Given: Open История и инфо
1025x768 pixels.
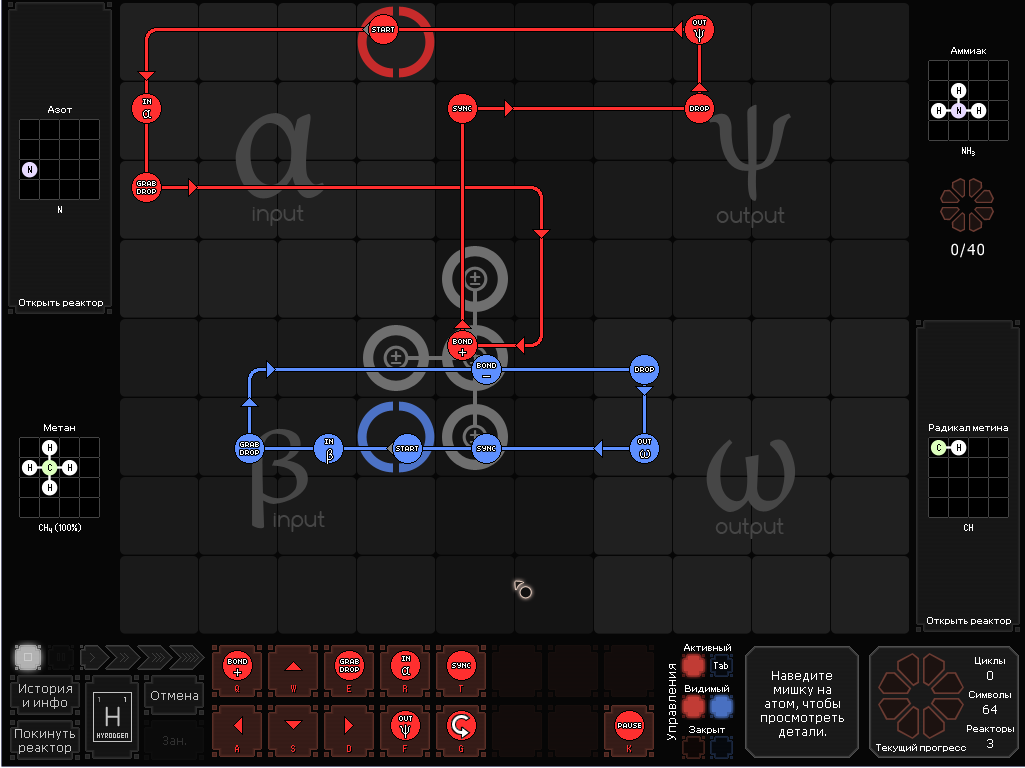Looking at the screenshot, I should click(45, 695).
